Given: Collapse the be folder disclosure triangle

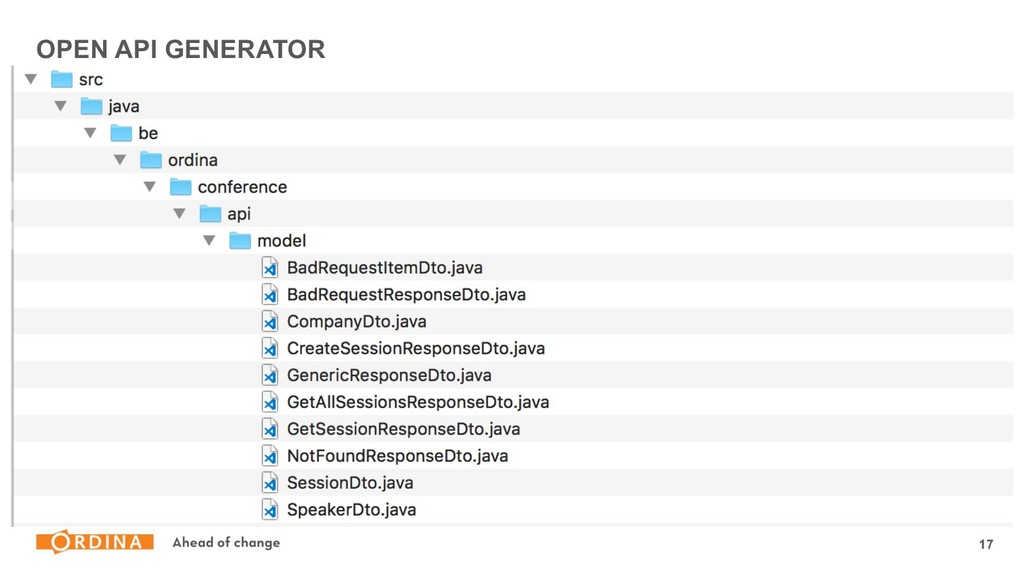Looking at the screenshot, I should tap(90, 133).
